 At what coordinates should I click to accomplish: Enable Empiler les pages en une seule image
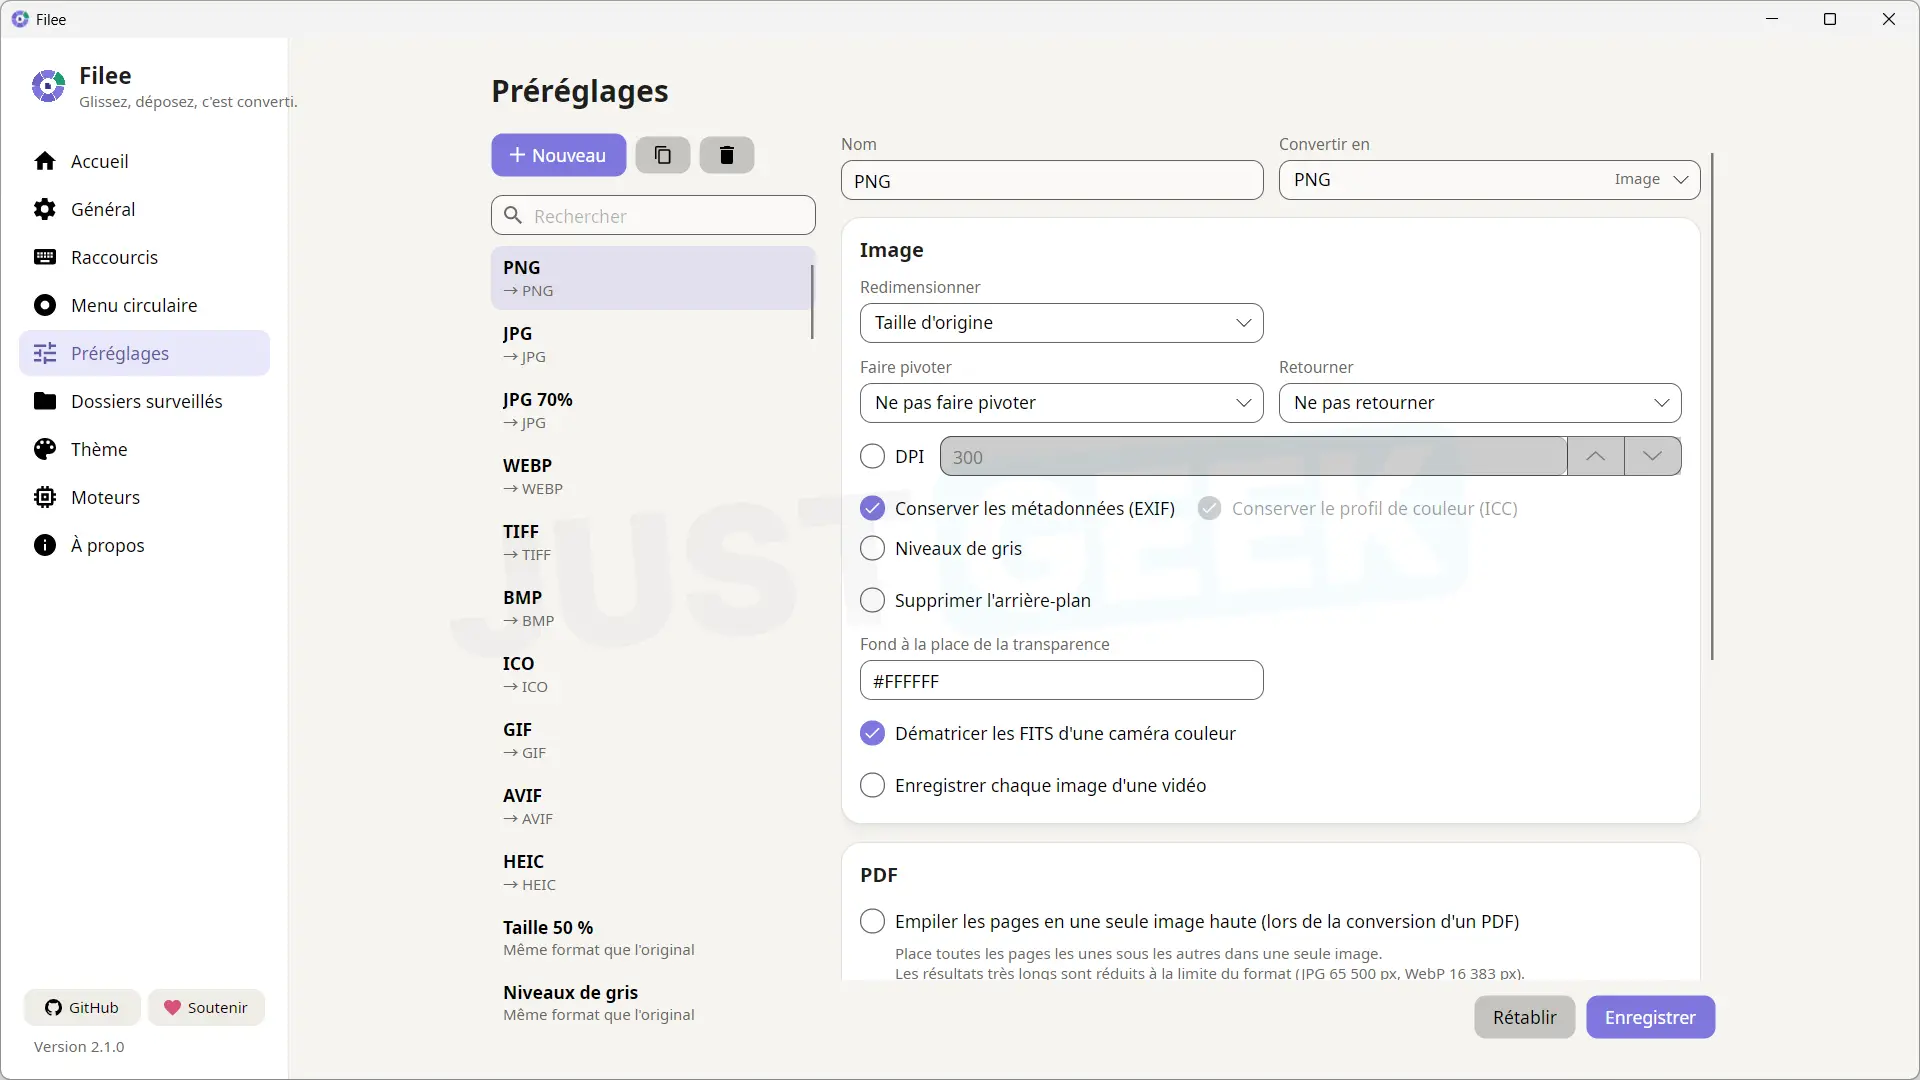point(872,921)
